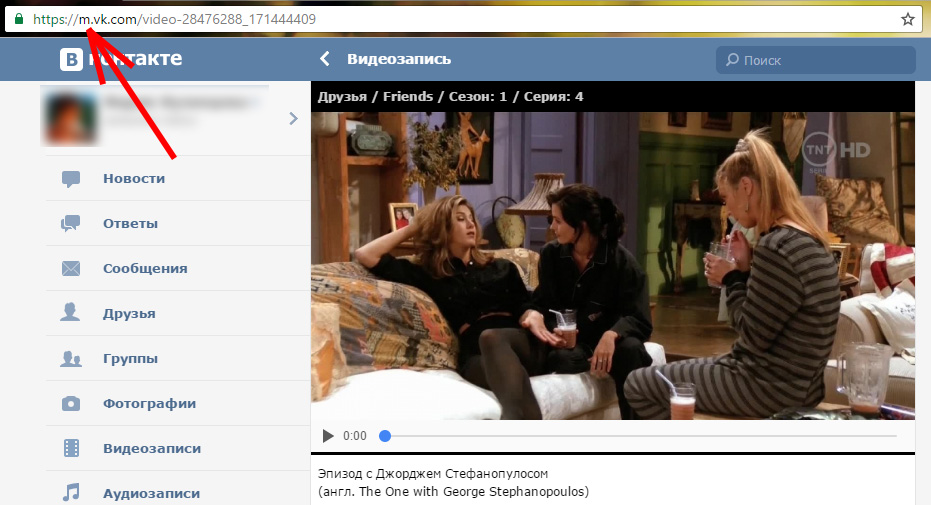Click the green secure padlock icon
Viewport: 931px width, 505px height.
tap(18, 19)
